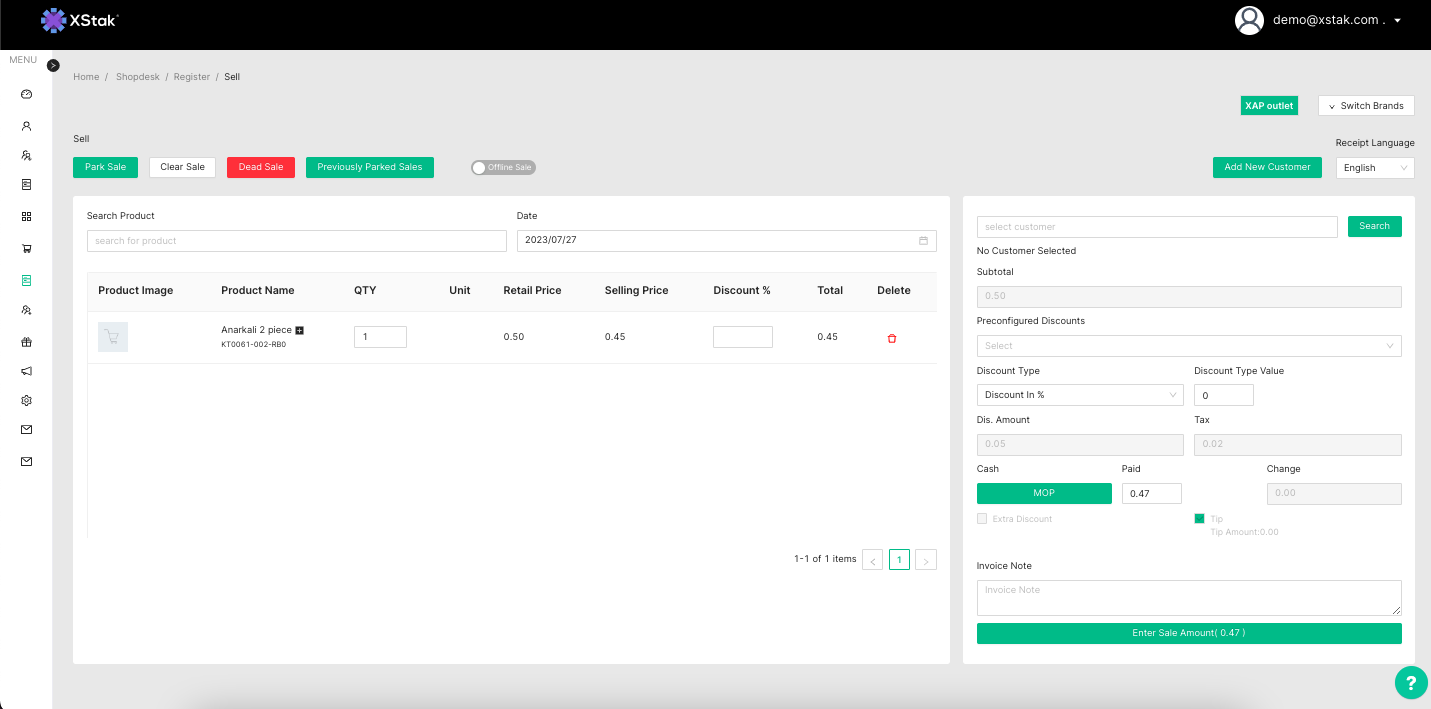Click the search for product field
Viewport: 1431px width, 709px height.
click(x=296, y=241)
